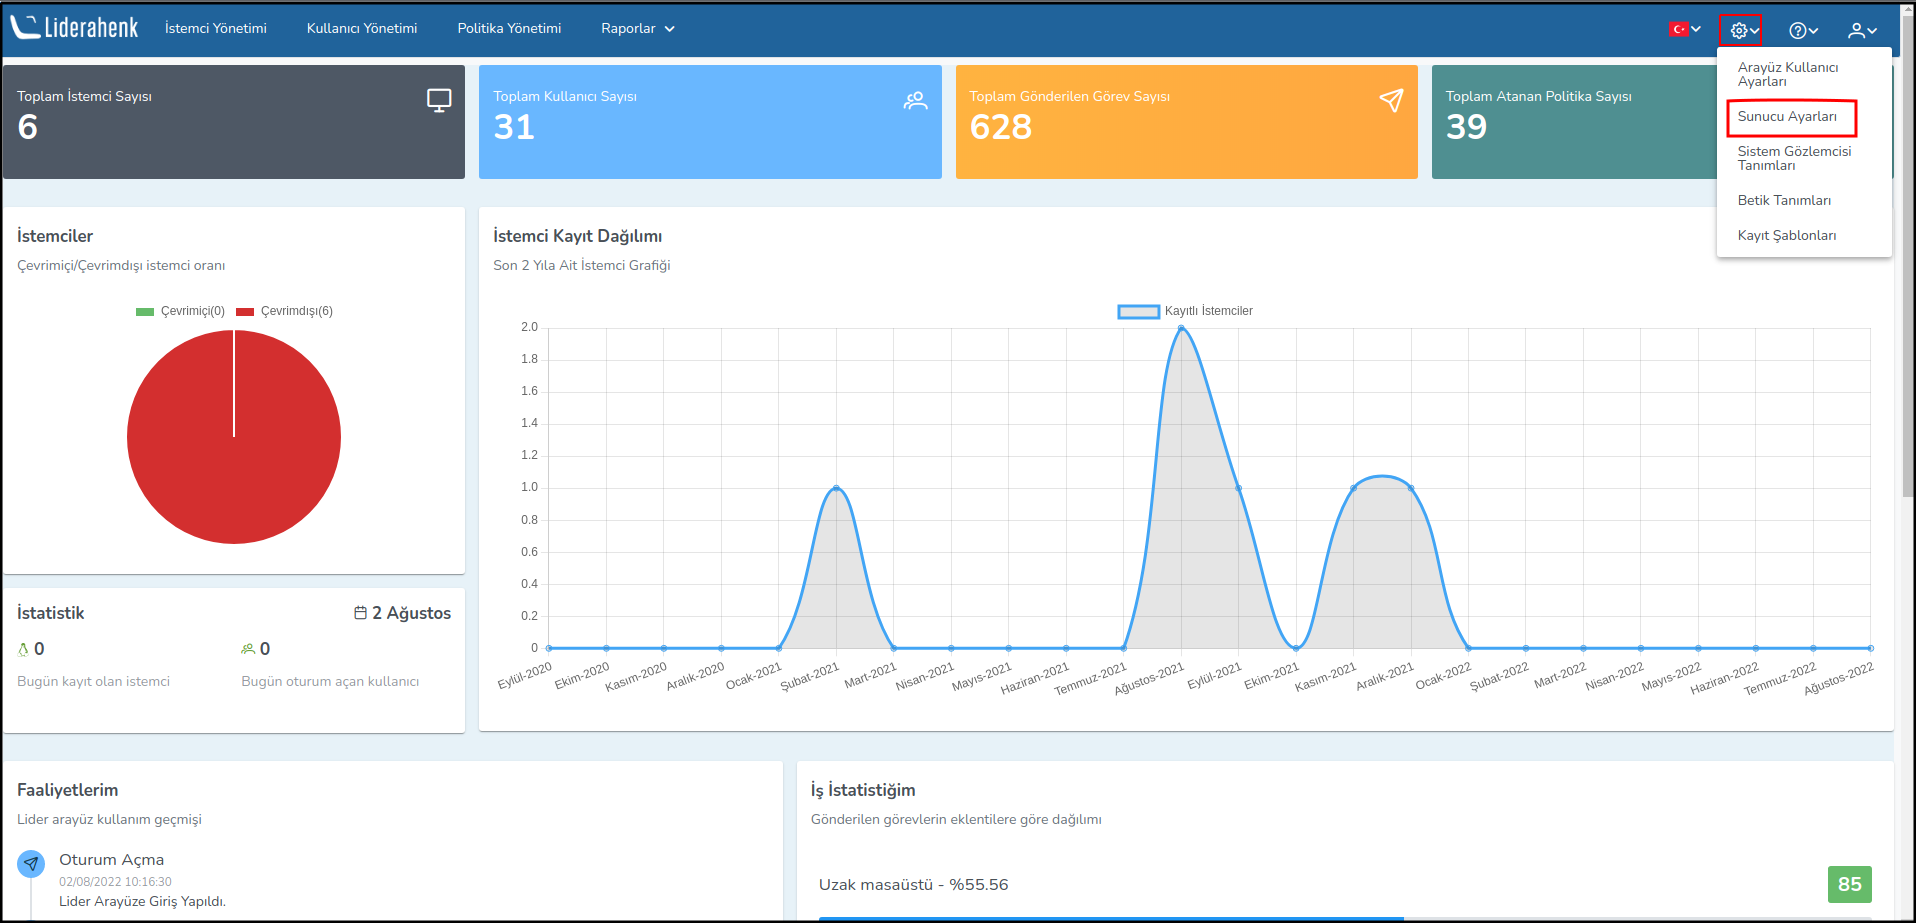The image size is (1916, 923).
Task: Open the help question mark menu
Action: [1802, 30]
